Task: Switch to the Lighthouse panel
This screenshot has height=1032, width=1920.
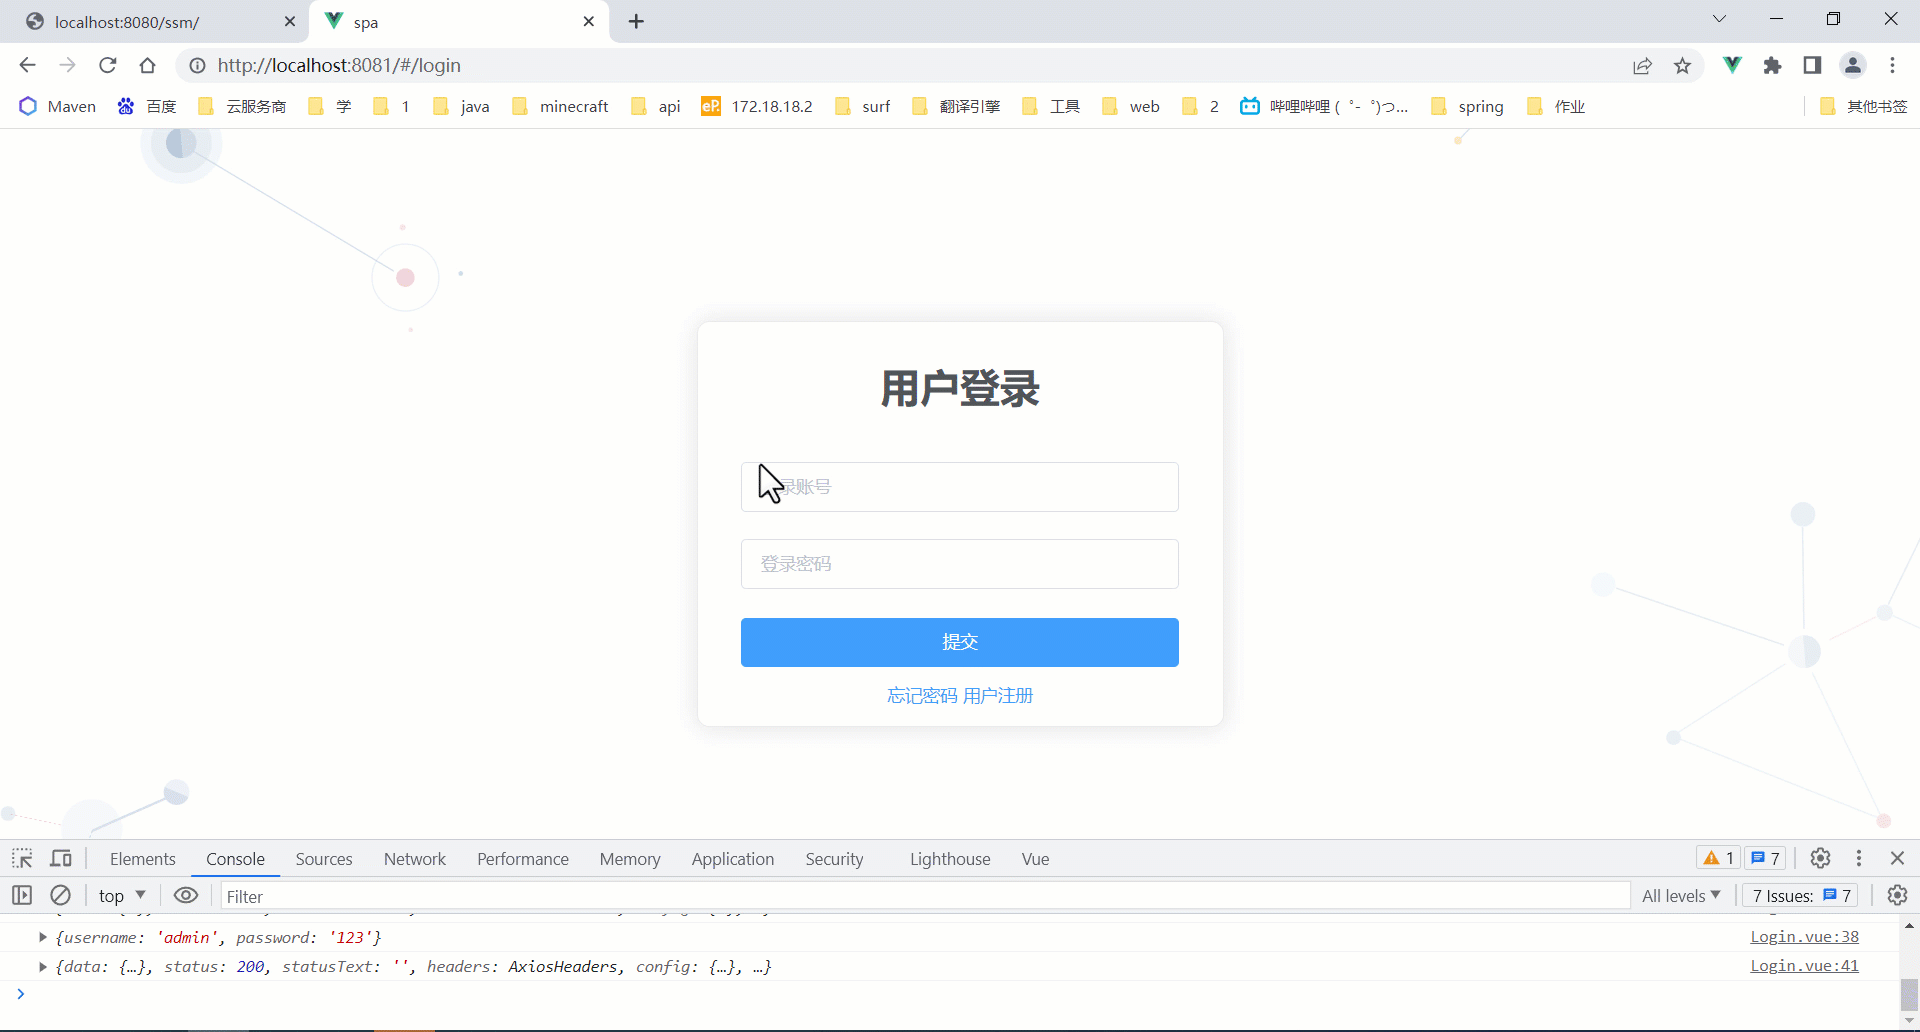Action: tap(950, 859)
